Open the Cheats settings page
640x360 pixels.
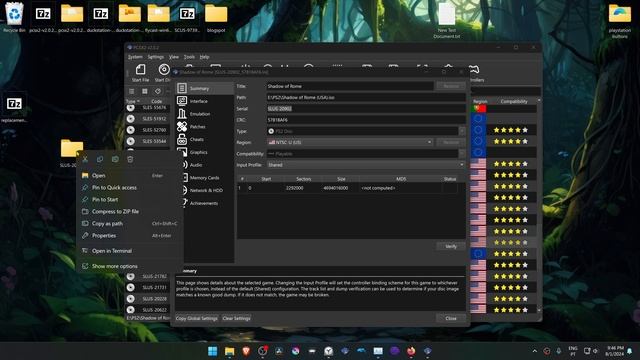[x=204, y=140]
